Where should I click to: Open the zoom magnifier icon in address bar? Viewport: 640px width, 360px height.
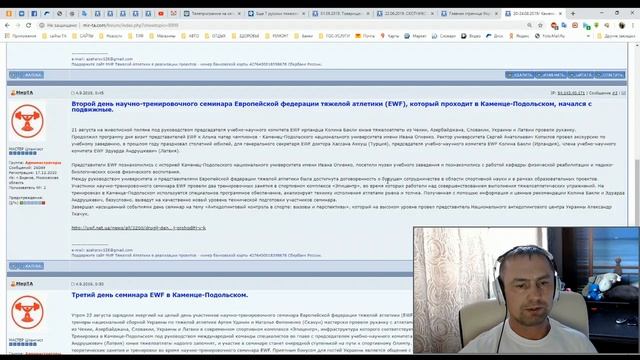point(529,25)
